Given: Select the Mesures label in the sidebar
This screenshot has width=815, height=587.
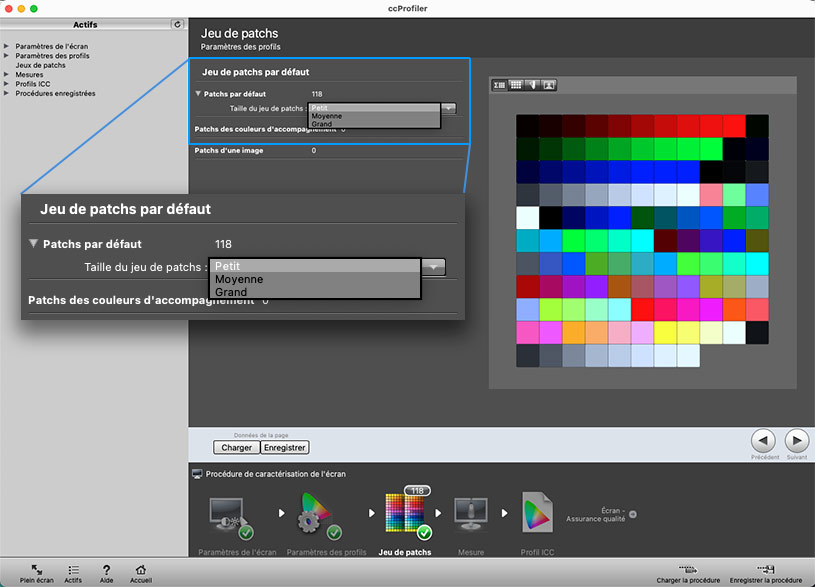Looking at the screenshot, I should coord(29,74).
